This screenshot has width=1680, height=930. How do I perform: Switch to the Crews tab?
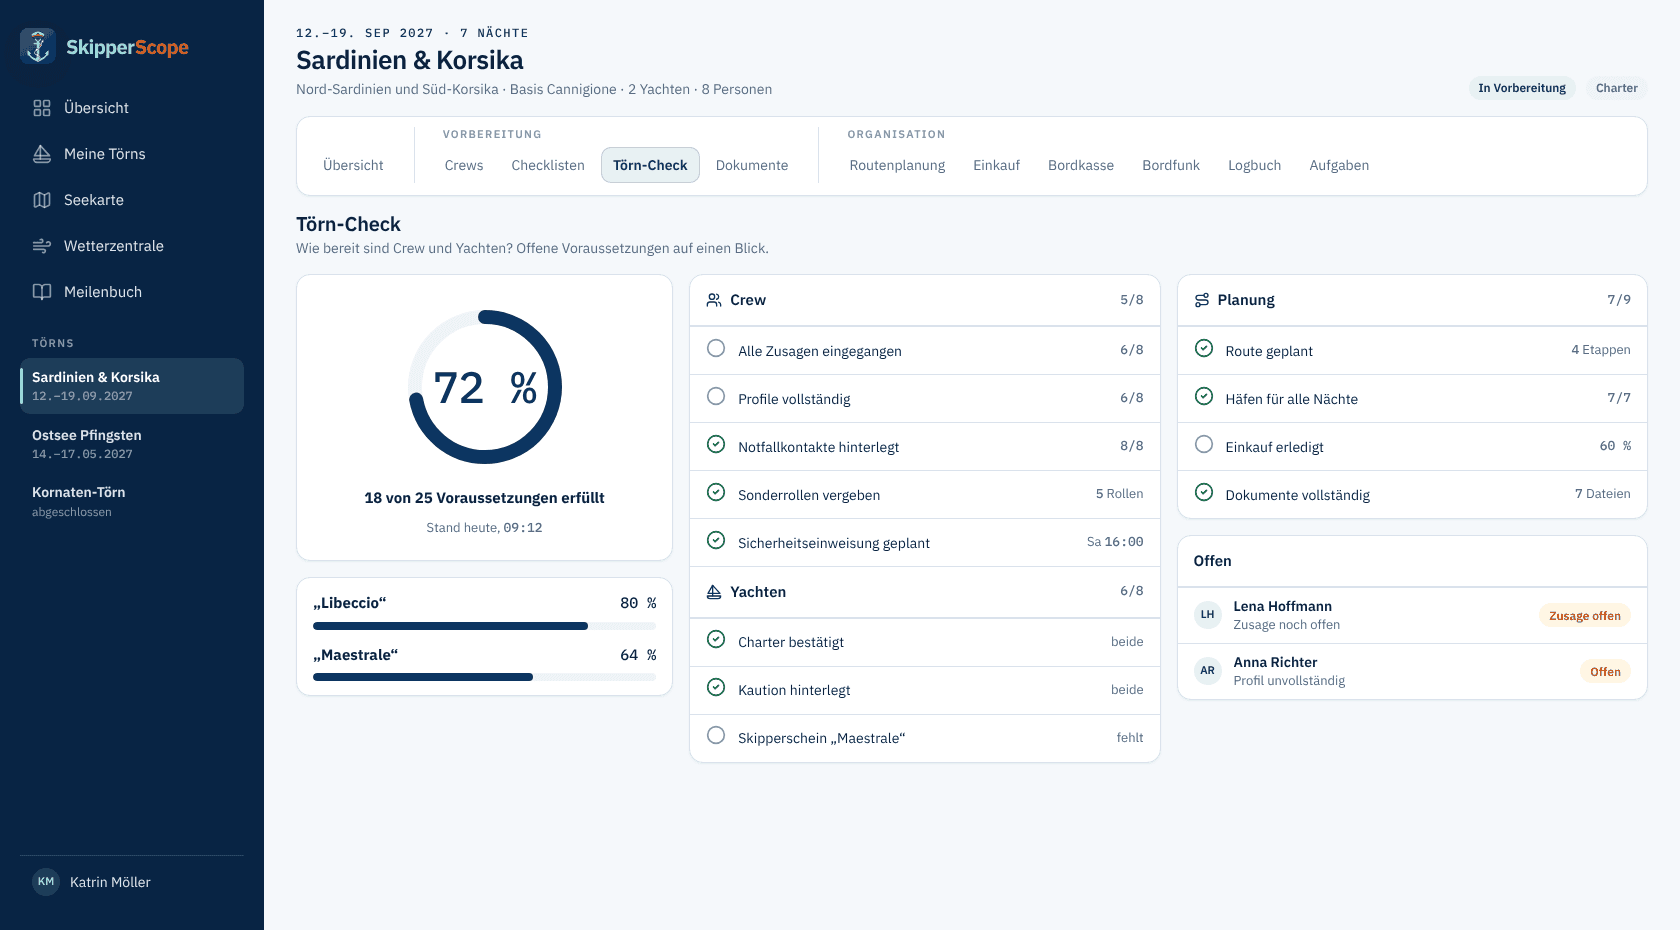click(x=464, y=165)
